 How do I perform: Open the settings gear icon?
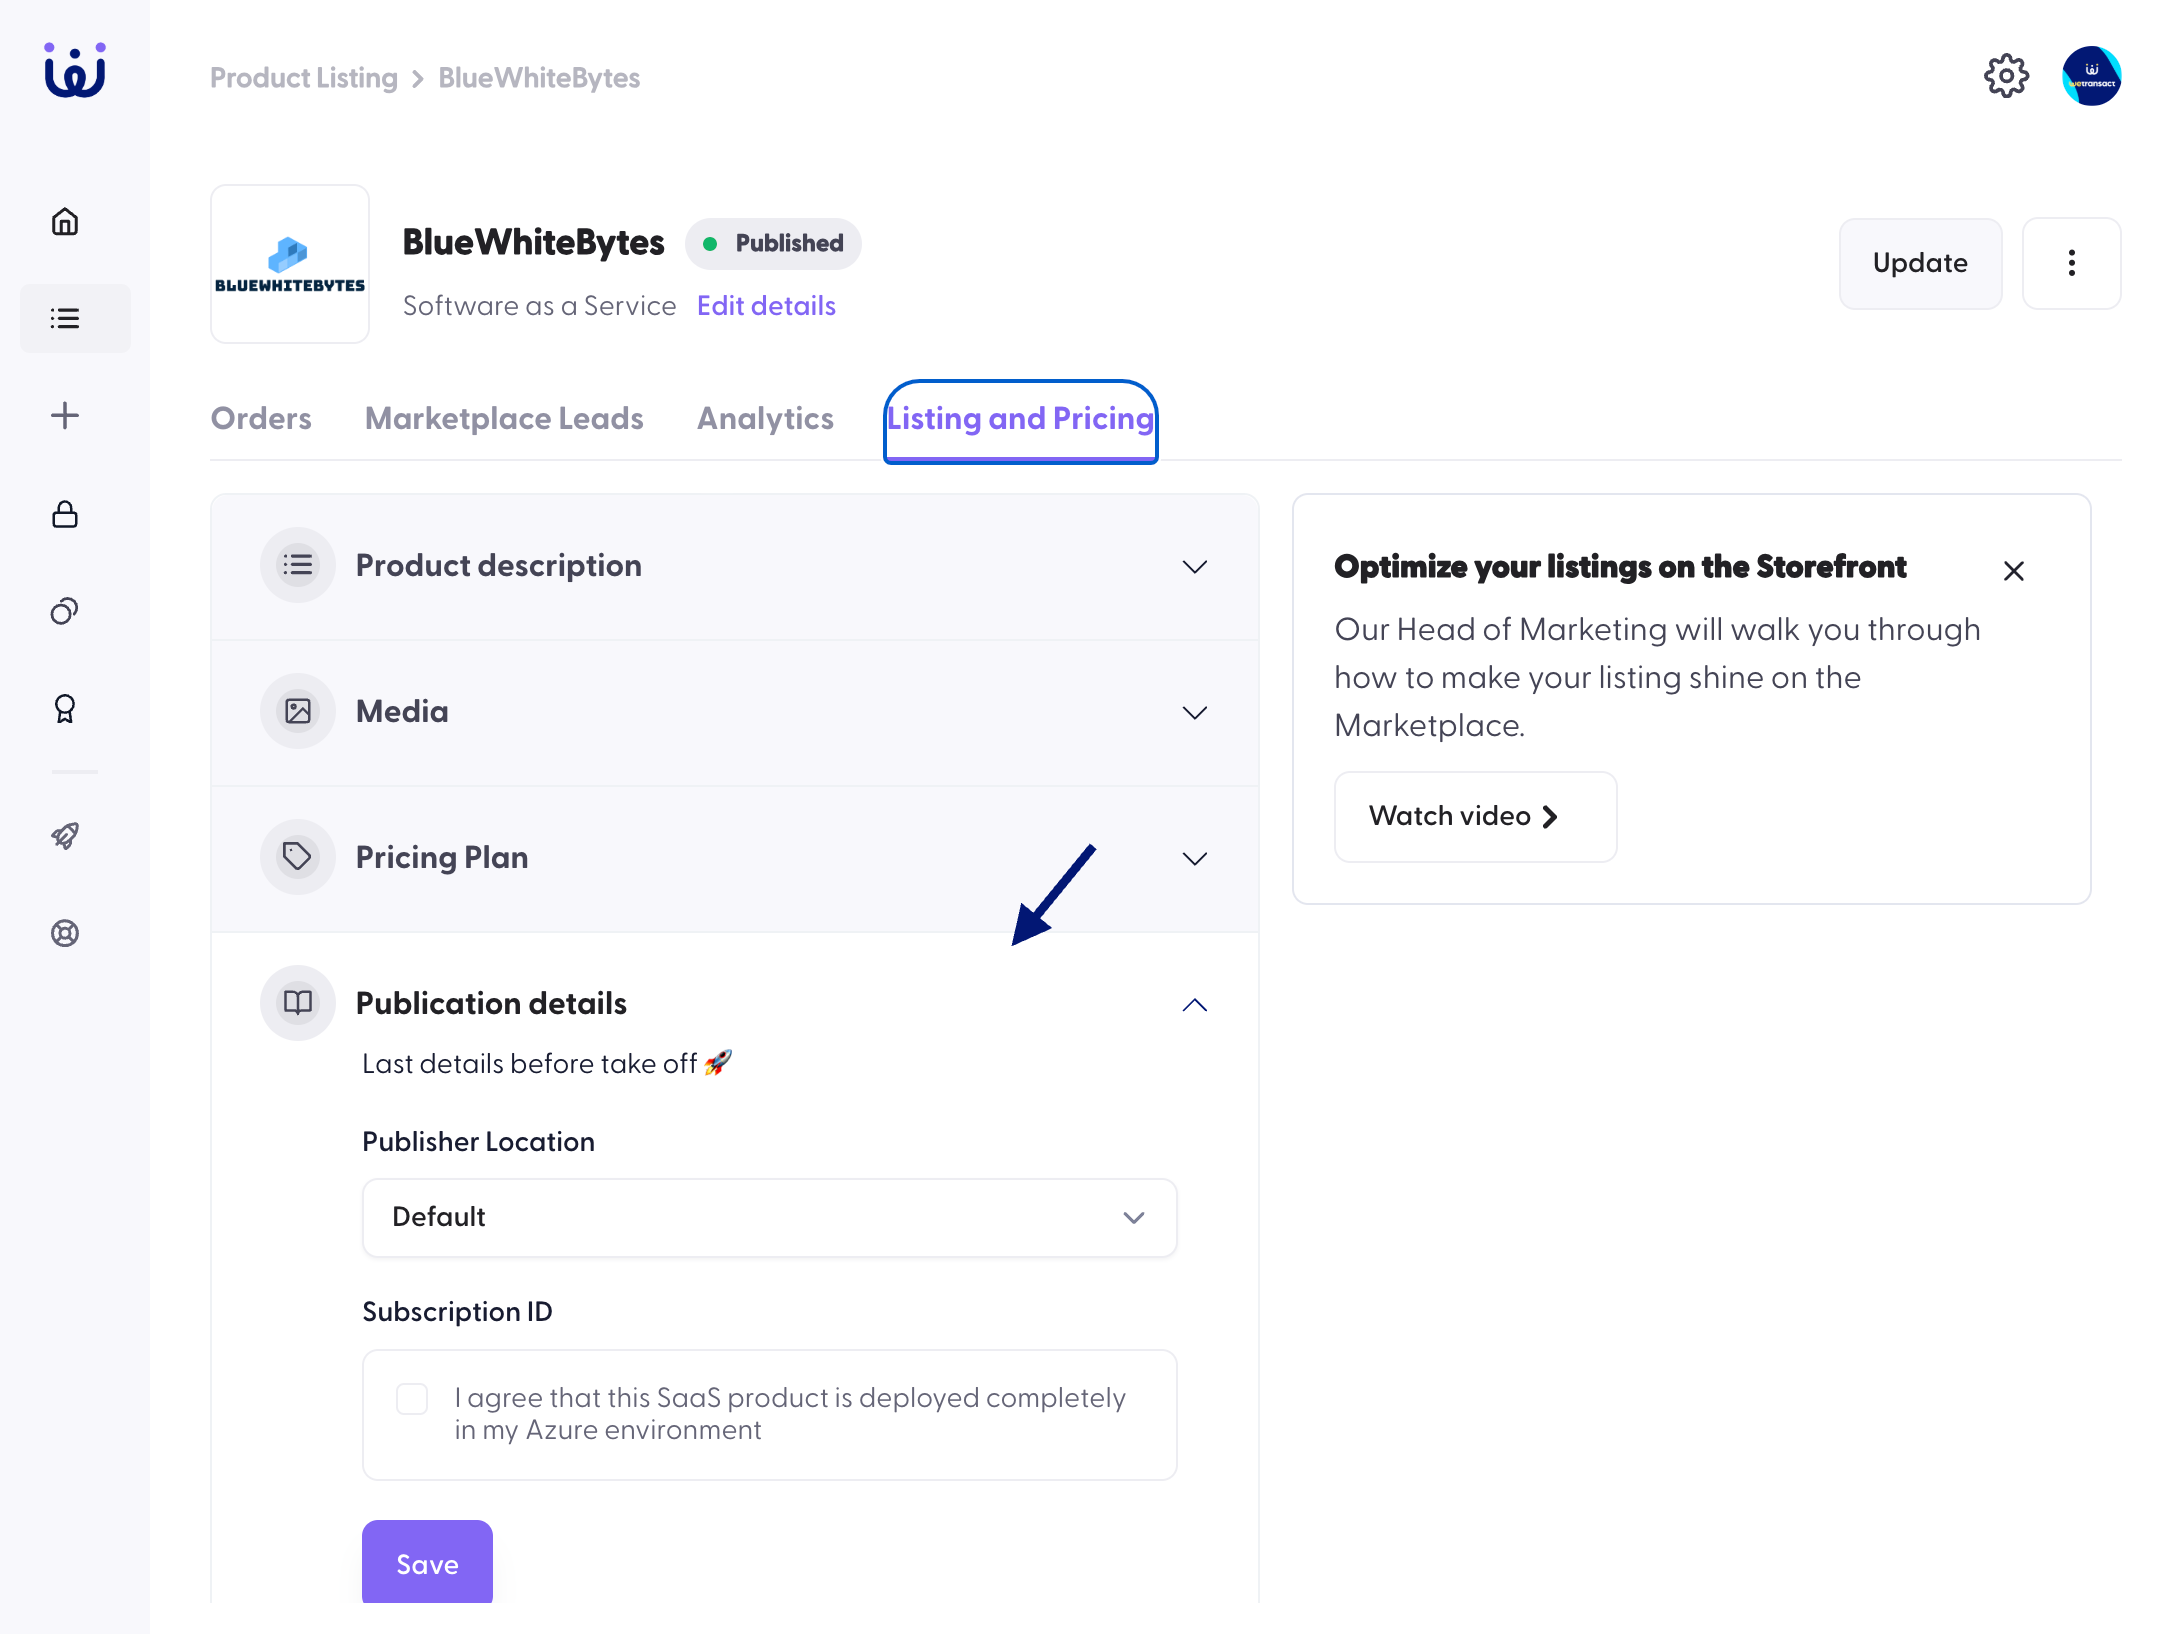[2006, 76]
